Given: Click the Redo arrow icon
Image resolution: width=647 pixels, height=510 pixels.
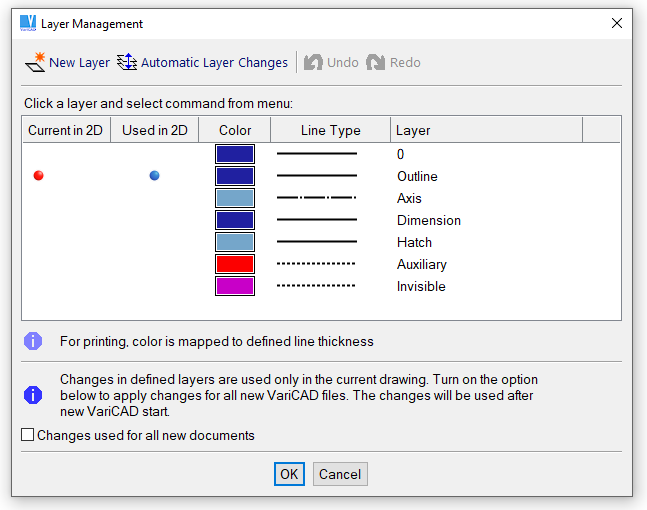Looking at the screenshot, I should point(376,62).
